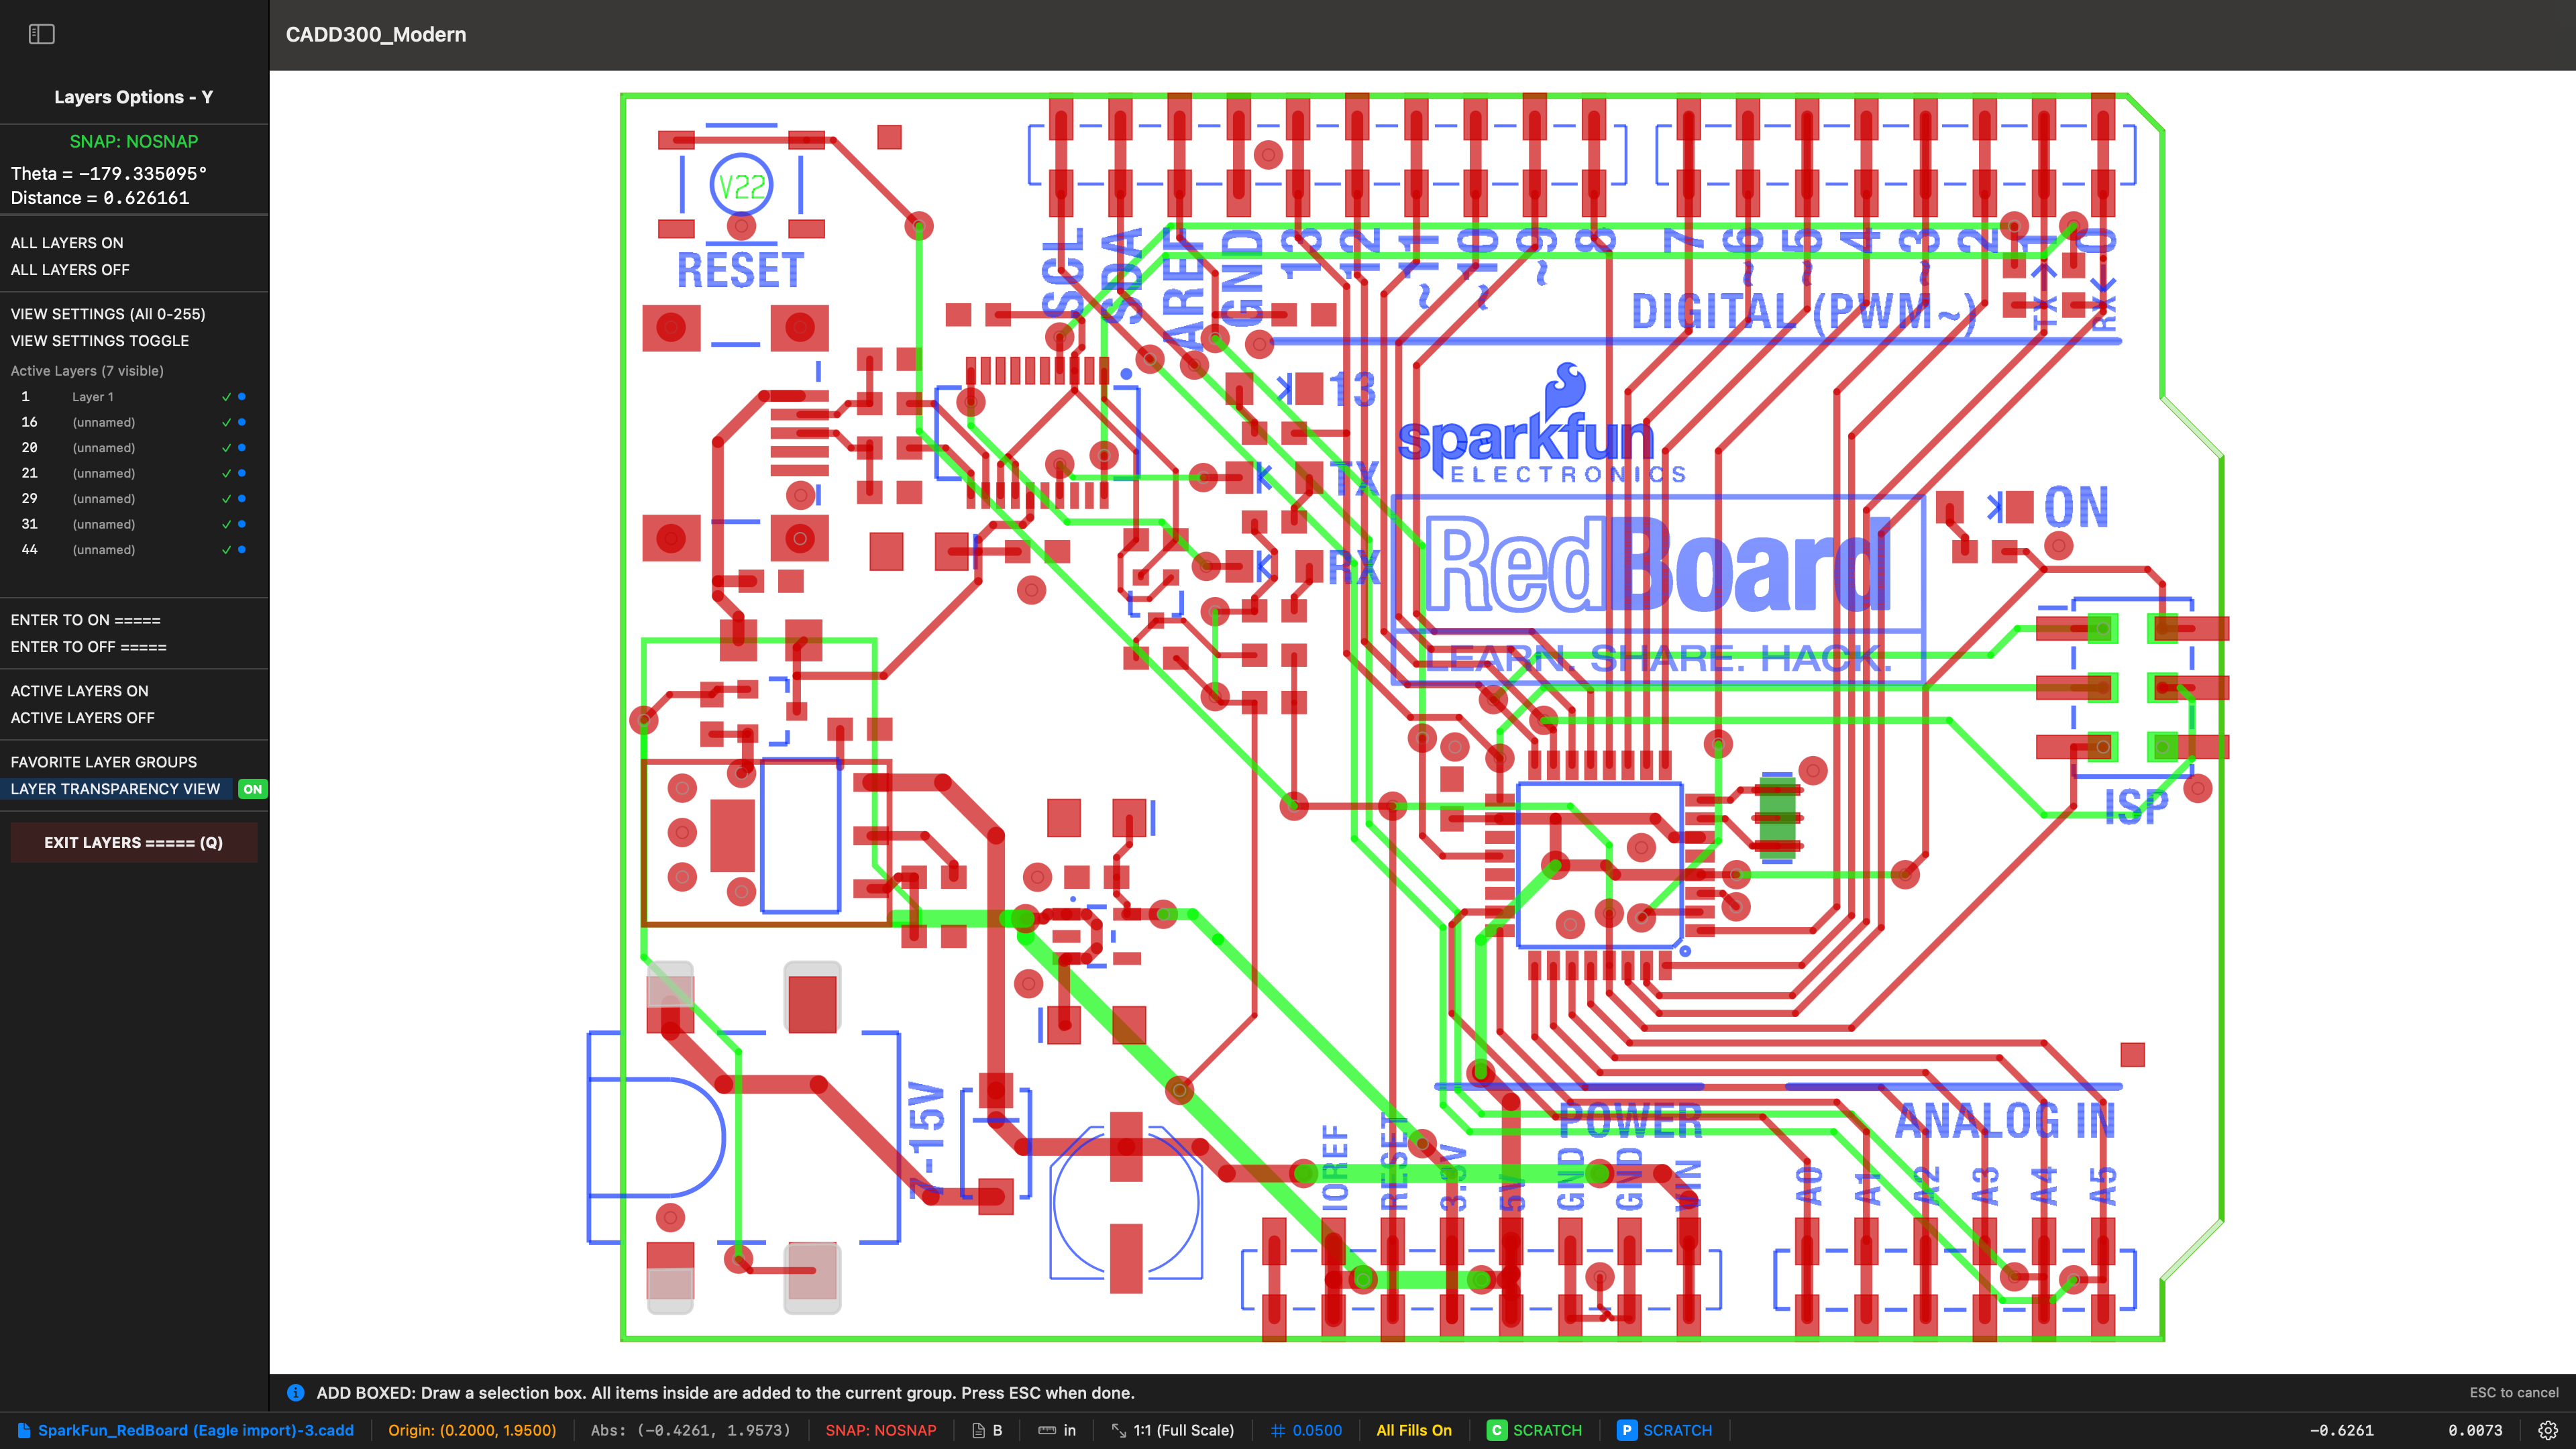The height and width of the screenshot is (1449, 2576).
Task: Click Abs coordinates readout
Action: [690, 1430]
